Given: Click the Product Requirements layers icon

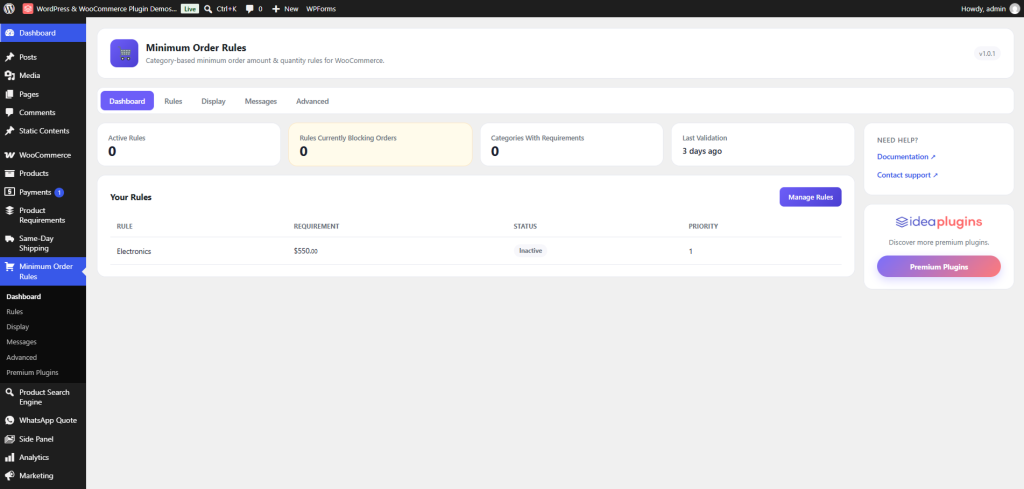Looking at the screenshot, I should click(10, 210).
